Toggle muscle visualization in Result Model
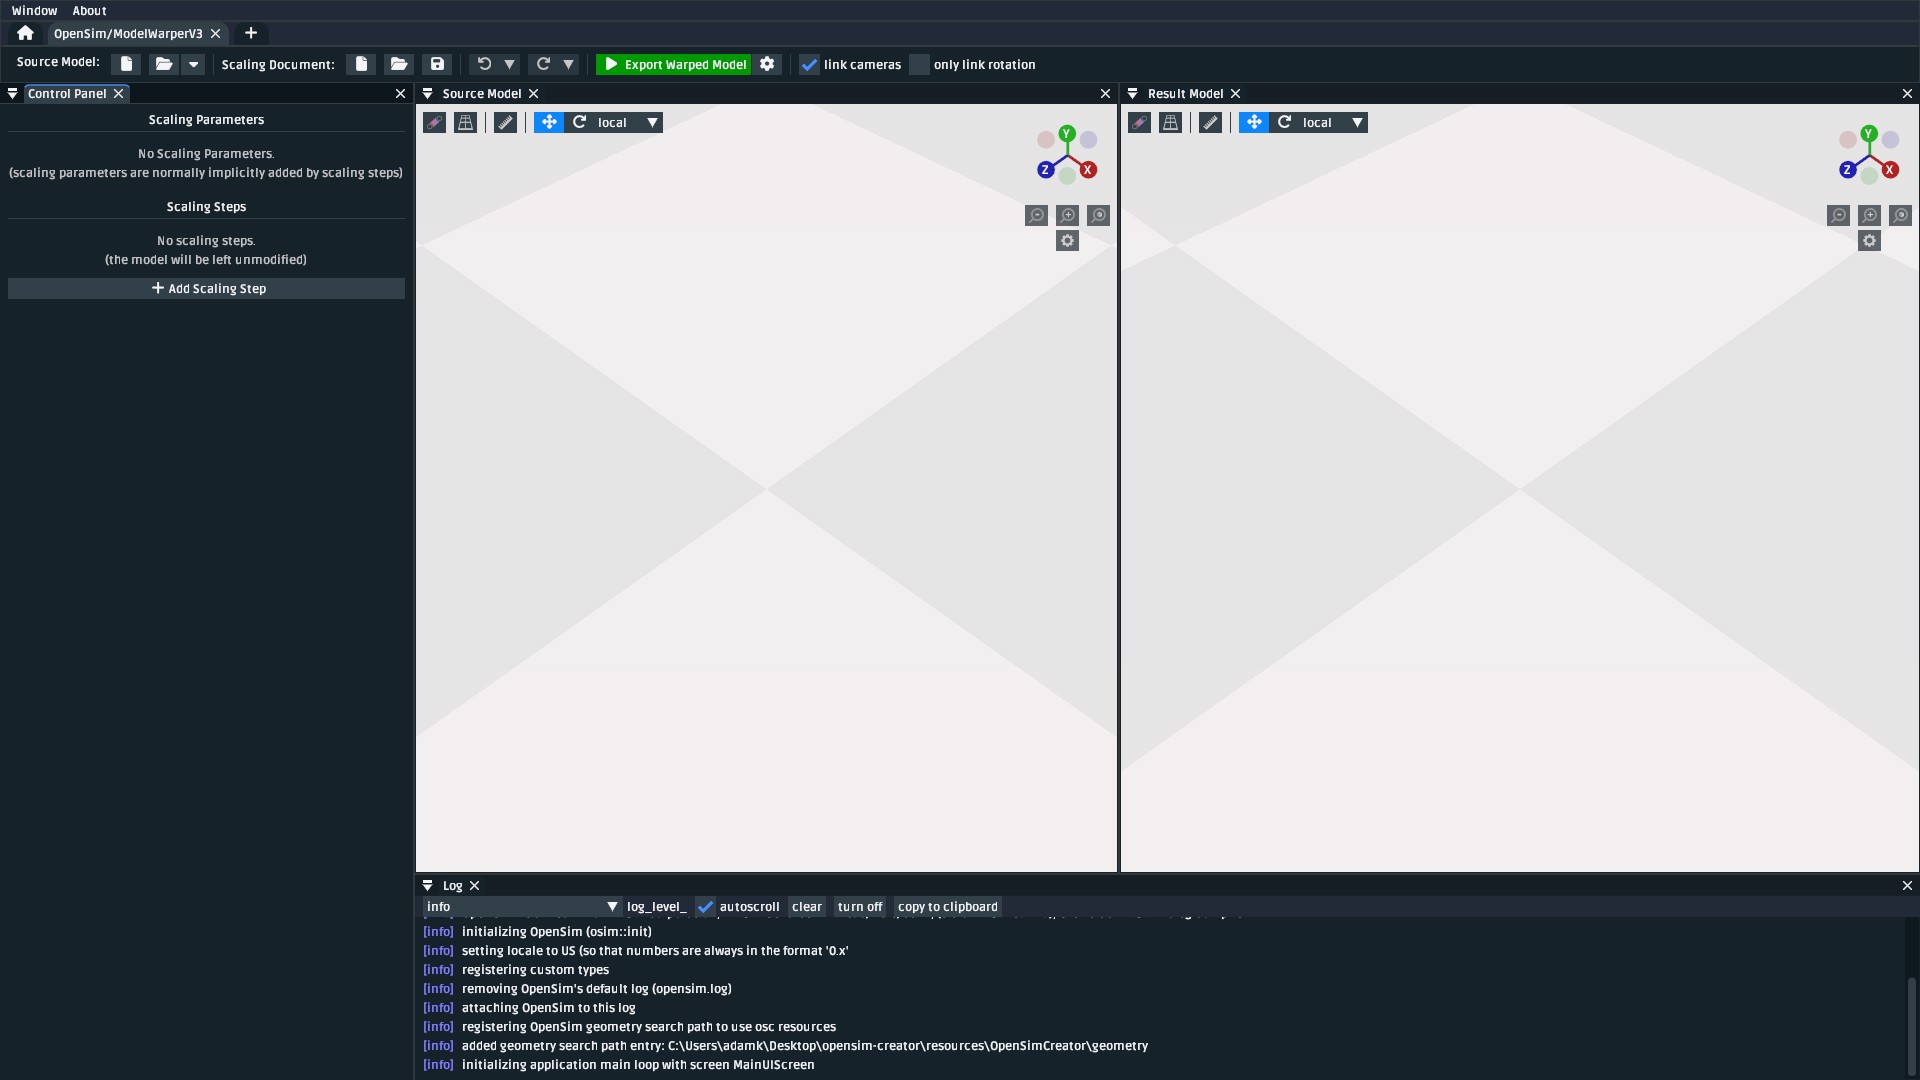Screen dimensions: 1920x1080 click(x=1139, y=122)
